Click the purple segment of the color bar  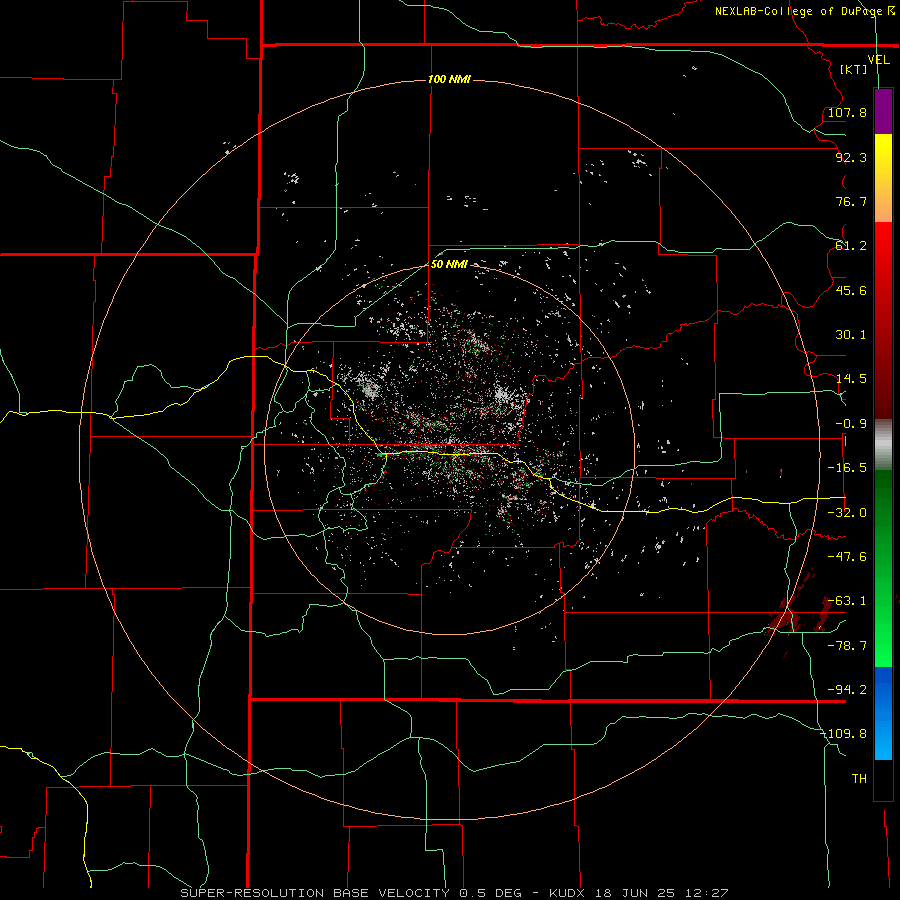pos(883,111)
